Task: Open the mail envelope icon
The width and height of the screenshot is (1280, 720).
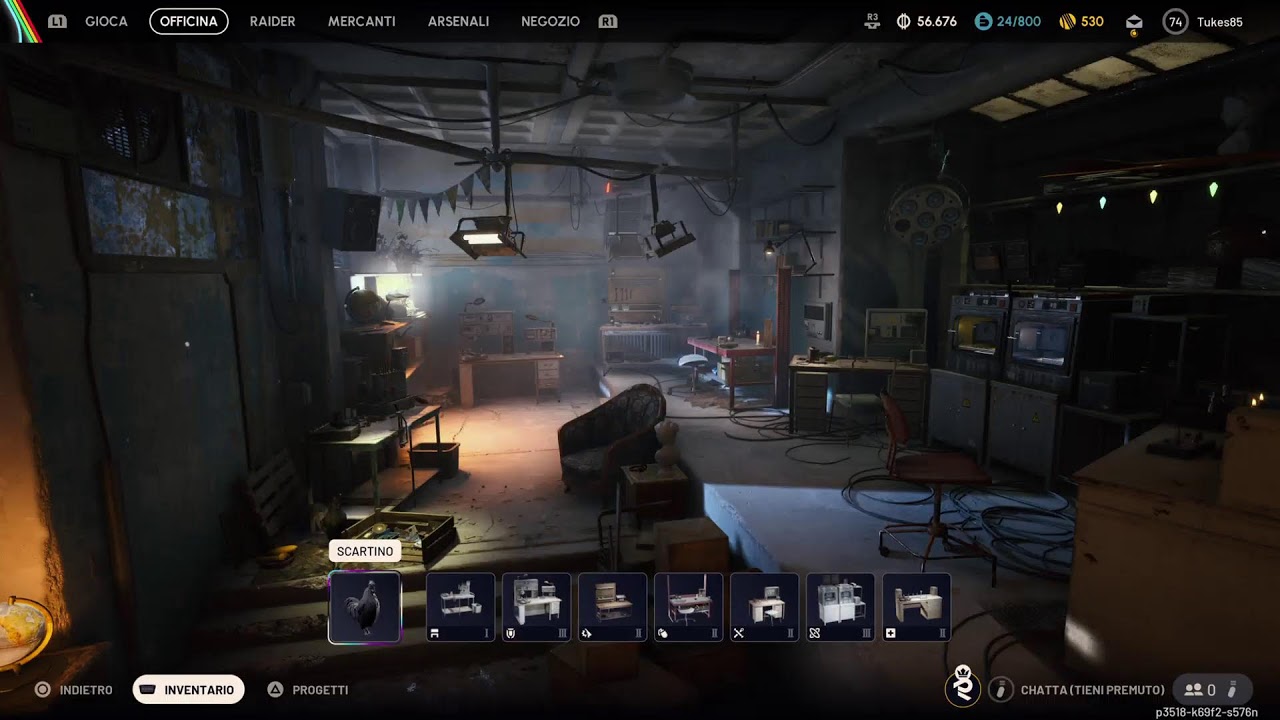Action: (x=1134, y=22)
